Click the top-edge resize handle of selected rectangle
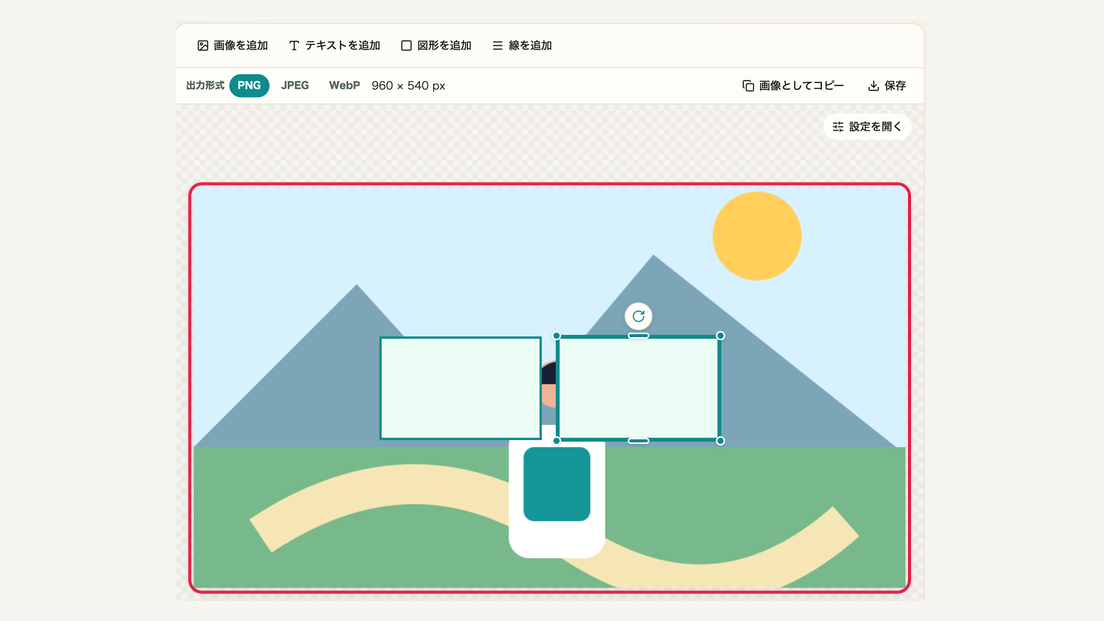 point(639,336)
